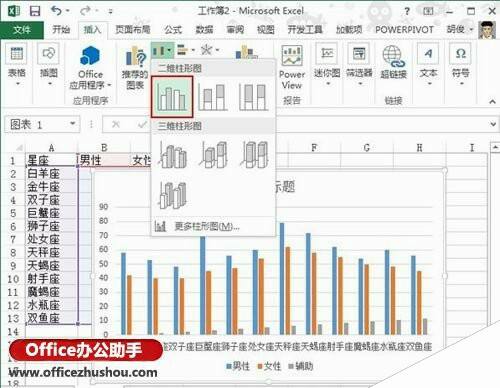Image resolution: width=500 pixels, height=388 pixels.
Task: Click the formula bar cancel X icon
Action: [116, 125]
